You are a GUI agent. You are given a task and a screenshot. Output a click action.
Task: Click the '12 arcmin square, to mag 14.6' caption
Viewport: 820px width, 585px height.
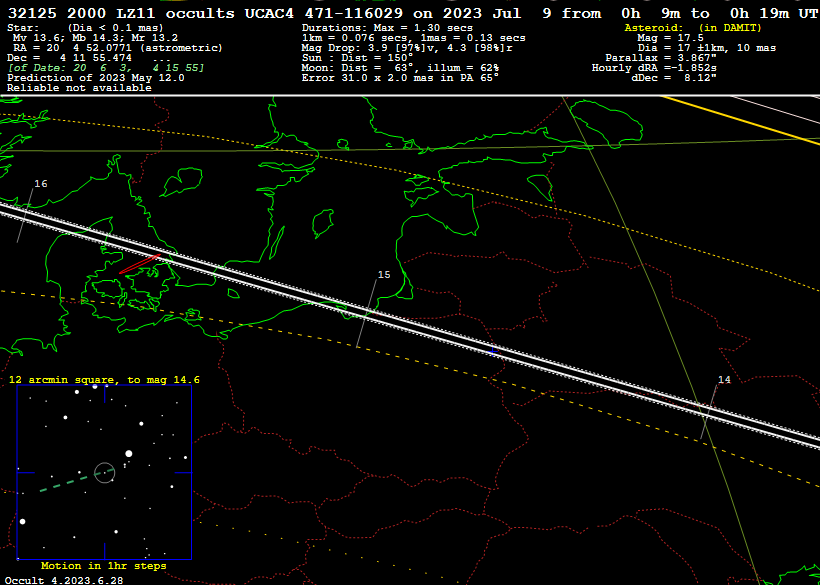click(104, 380)
